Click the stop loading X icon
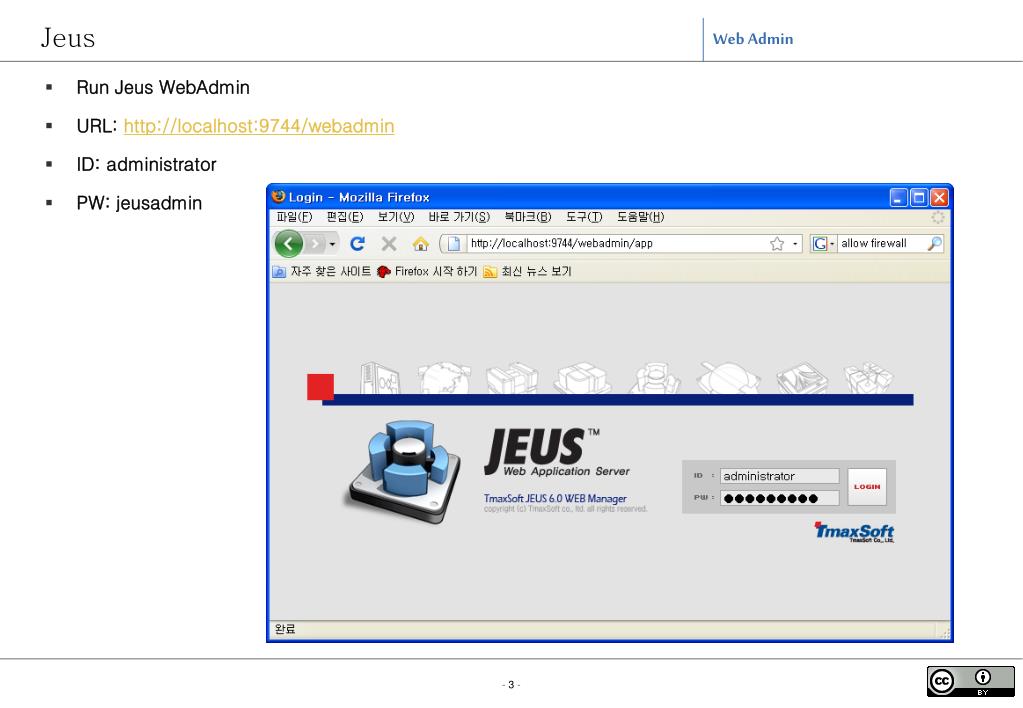Viewport: 1023px width, 708px height. (389, 244)
